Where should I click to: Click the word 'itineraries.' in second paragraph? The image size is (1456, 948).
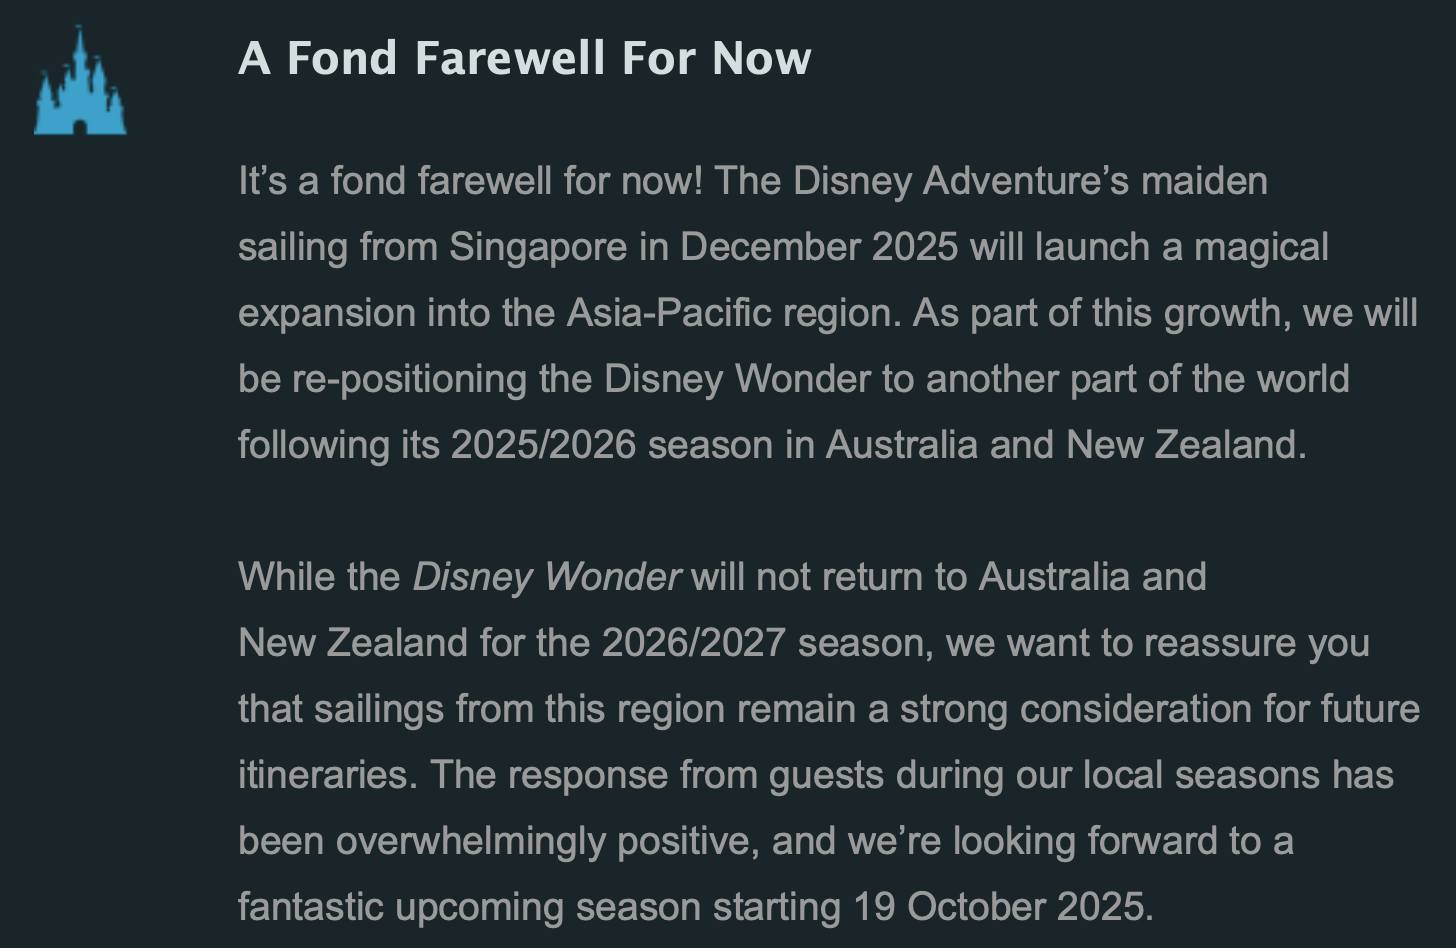(328, 775)
